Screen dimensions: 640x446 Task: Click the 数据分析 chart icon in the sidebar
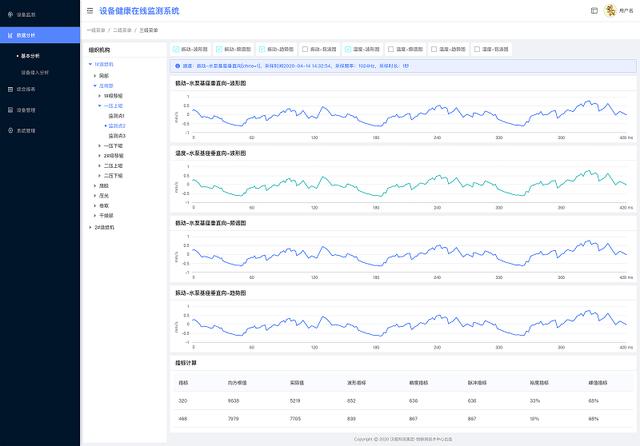10,36
